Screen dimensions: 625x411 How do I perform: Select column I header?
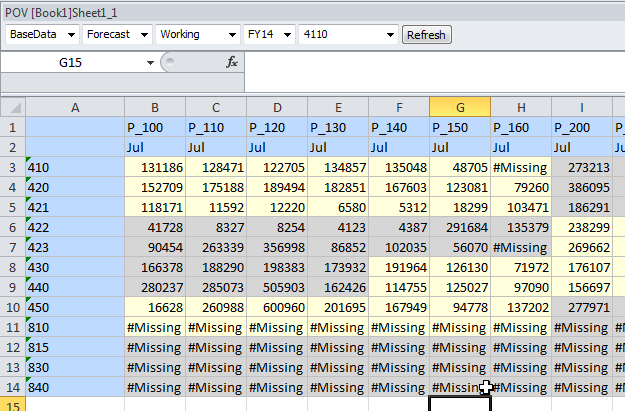582,107
